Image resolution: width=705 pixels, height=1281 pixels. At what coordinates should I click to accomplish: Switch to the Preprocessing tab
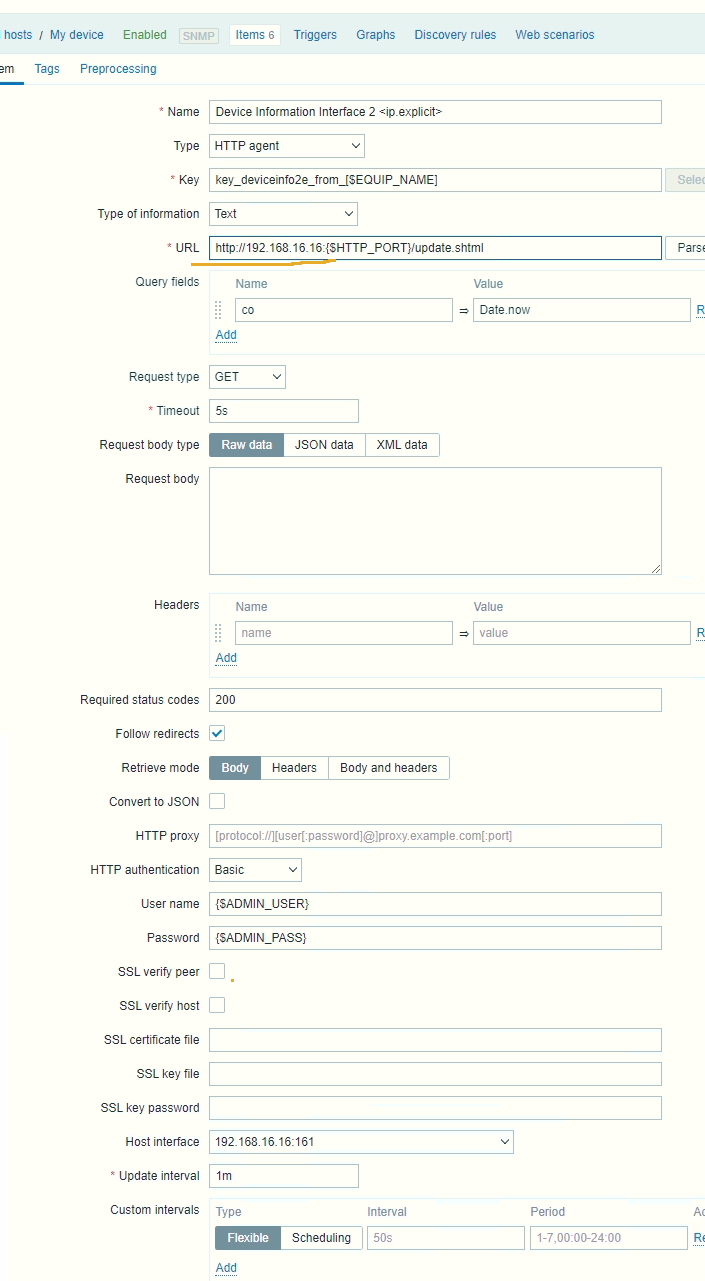(x=118, y=69)
